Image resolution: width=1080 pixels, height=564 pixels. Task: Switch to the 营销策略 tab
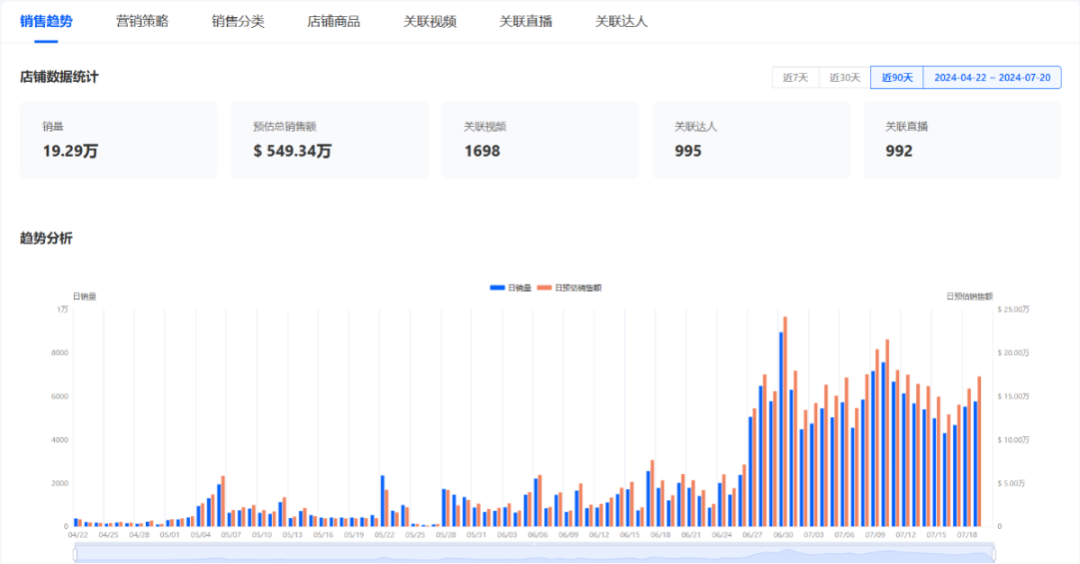pos(142,21)
